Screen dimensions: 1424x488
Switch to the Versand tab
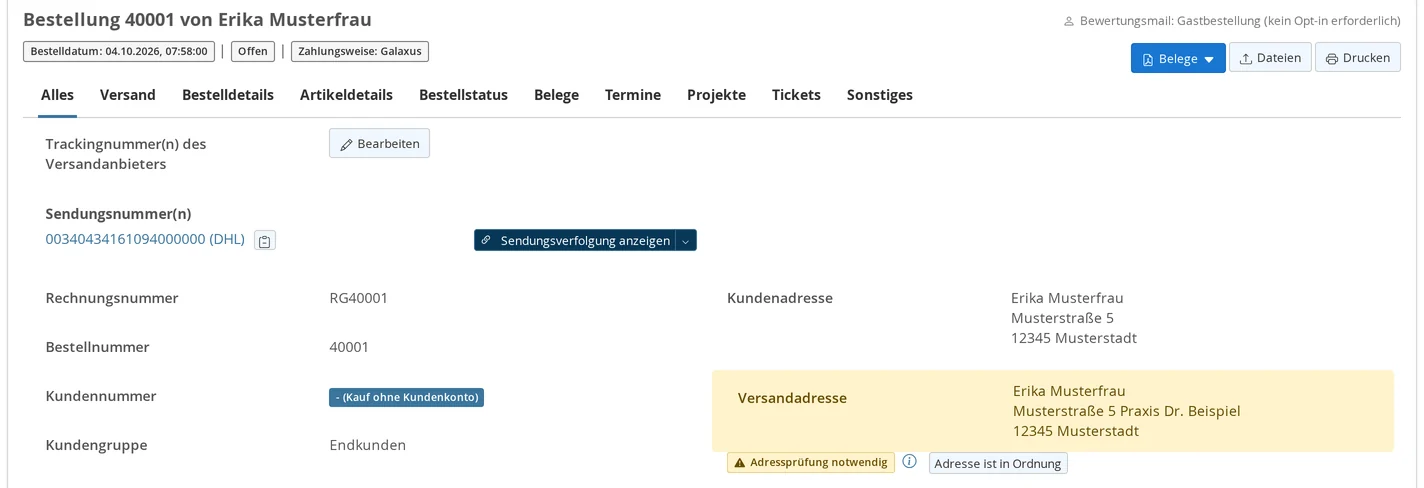(128, 95)
